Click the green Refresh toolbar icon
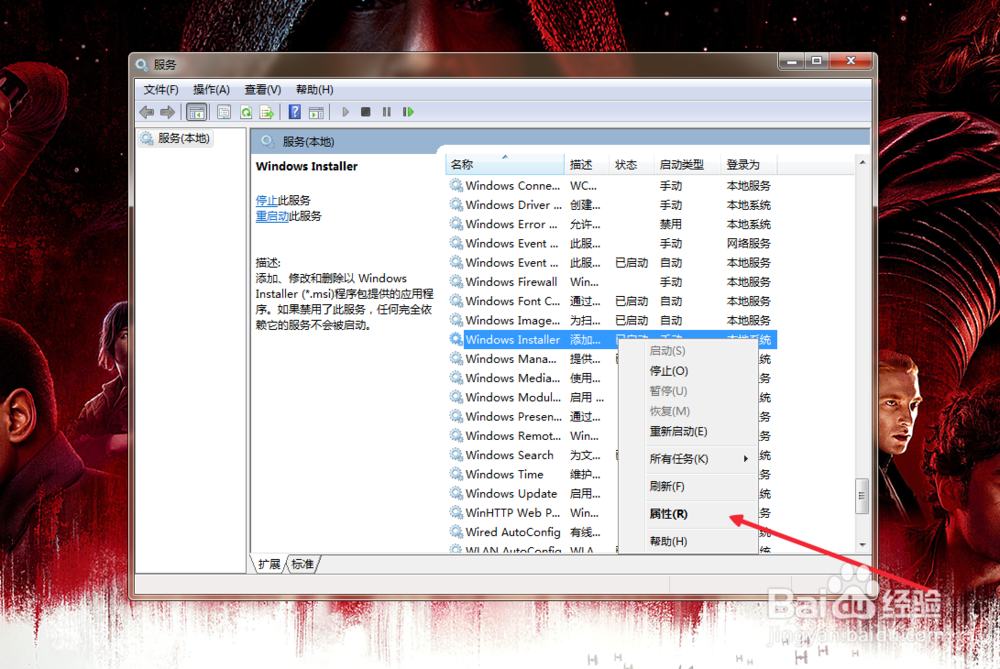This screenshot has width=1000, height=669. pyautogui.click(x=246, y=112)
